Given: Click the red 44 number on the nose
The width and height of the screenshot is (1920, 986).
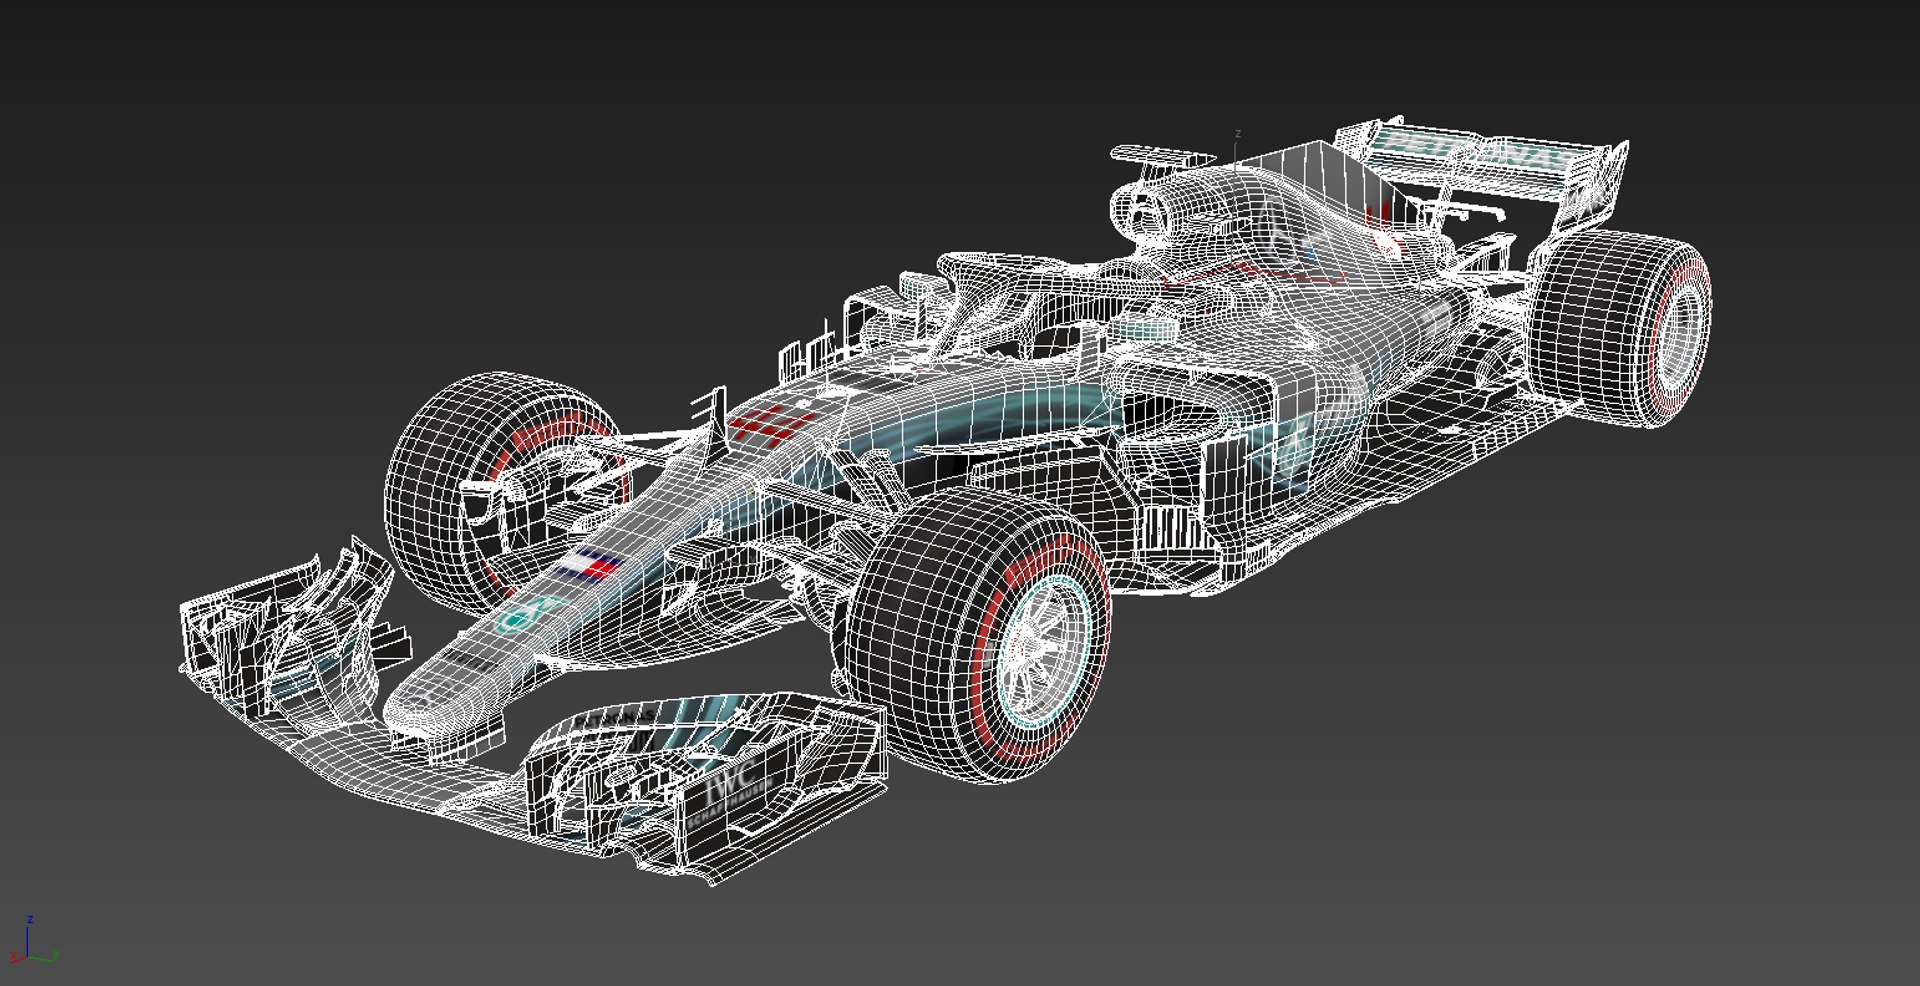Looking at the screenshot, I should tap(772, 424).
